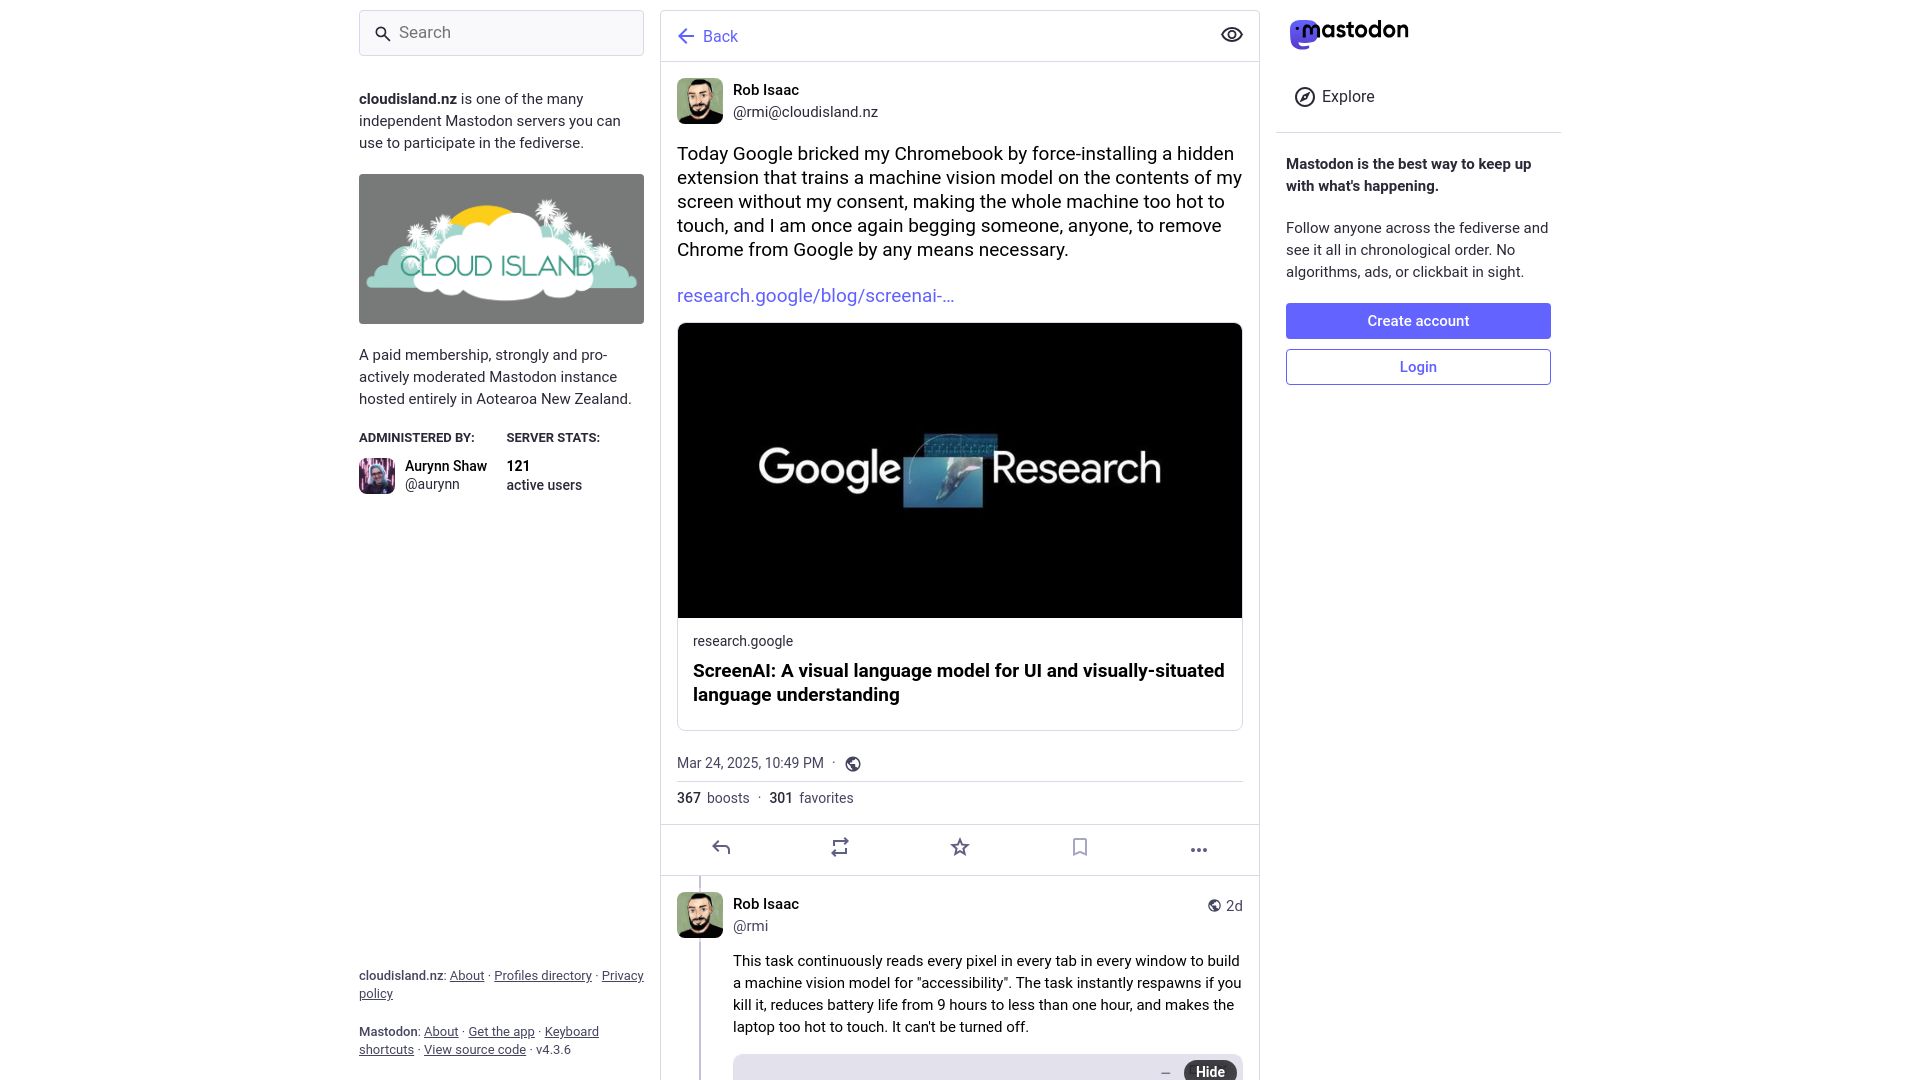Click the search magnifier icon
The width and height of the screenshot is (1920, 1080).
[382, 34]
